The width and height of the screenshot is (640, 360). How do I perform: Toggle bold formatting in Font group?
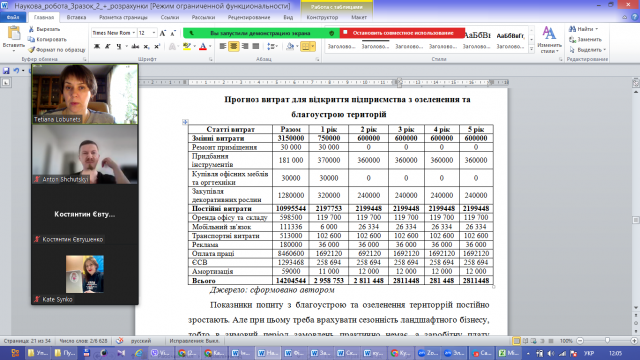(x=97, y=47)
